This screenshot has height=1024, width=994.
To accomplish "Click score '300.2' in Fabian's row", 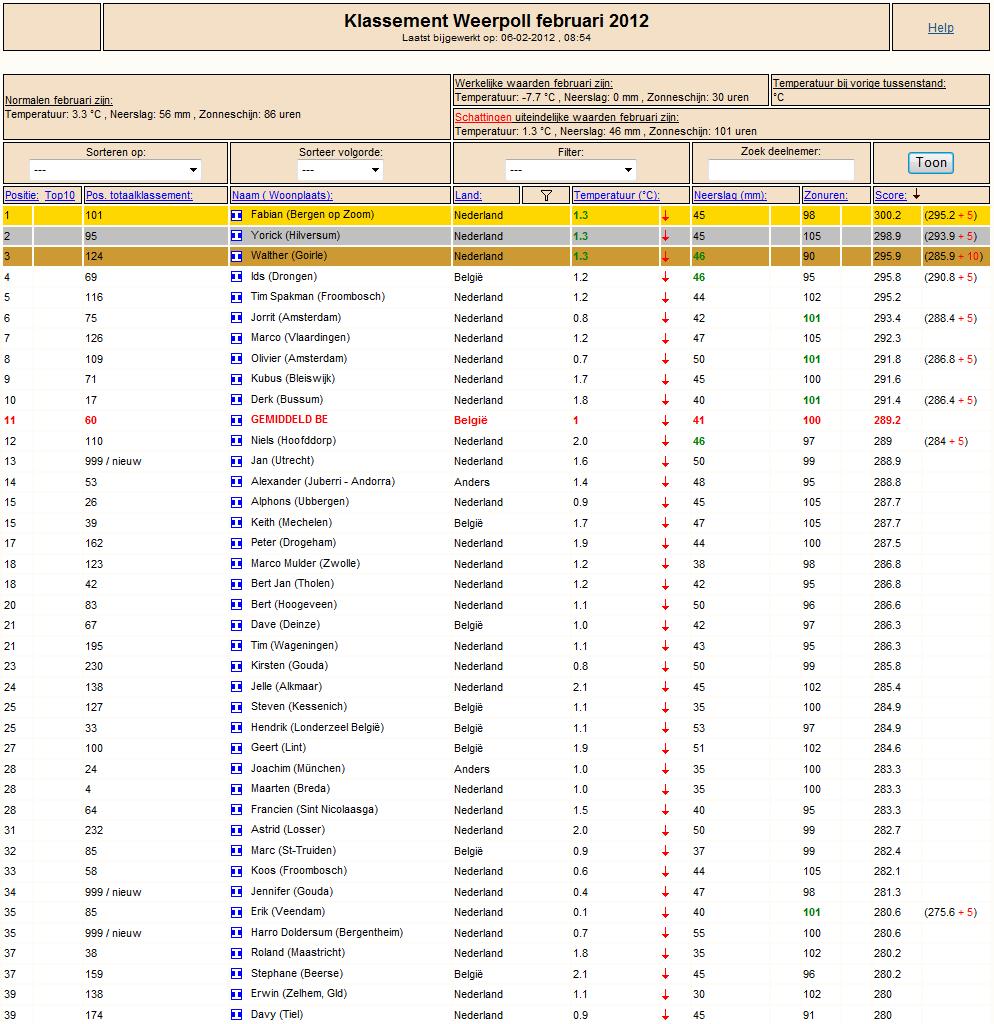I will point(888,216).
